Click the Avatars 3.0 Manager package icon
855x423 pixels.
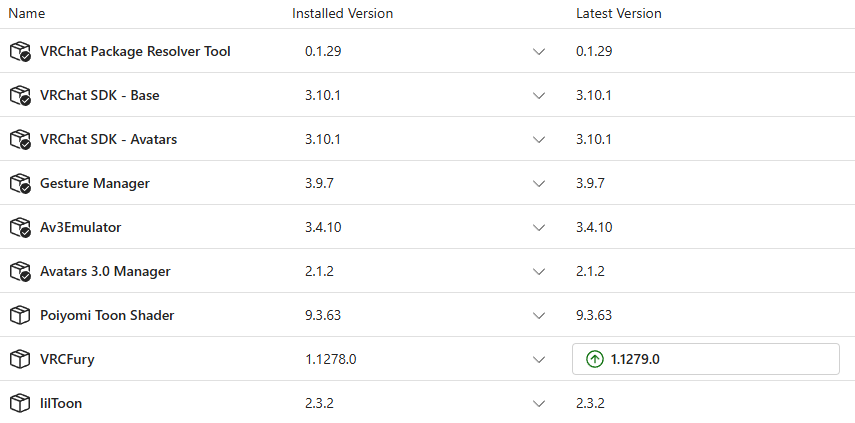pos(20,272)
